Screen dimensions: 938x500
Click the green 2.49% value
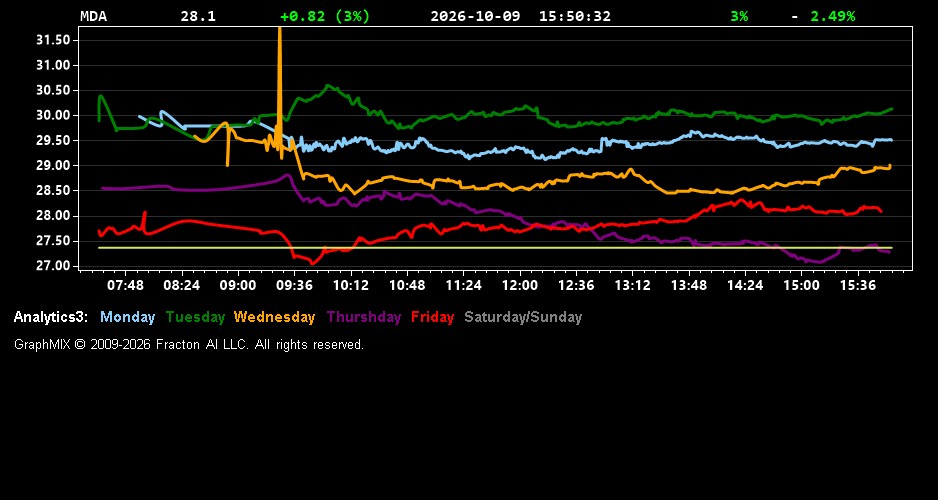click(833, 16)
